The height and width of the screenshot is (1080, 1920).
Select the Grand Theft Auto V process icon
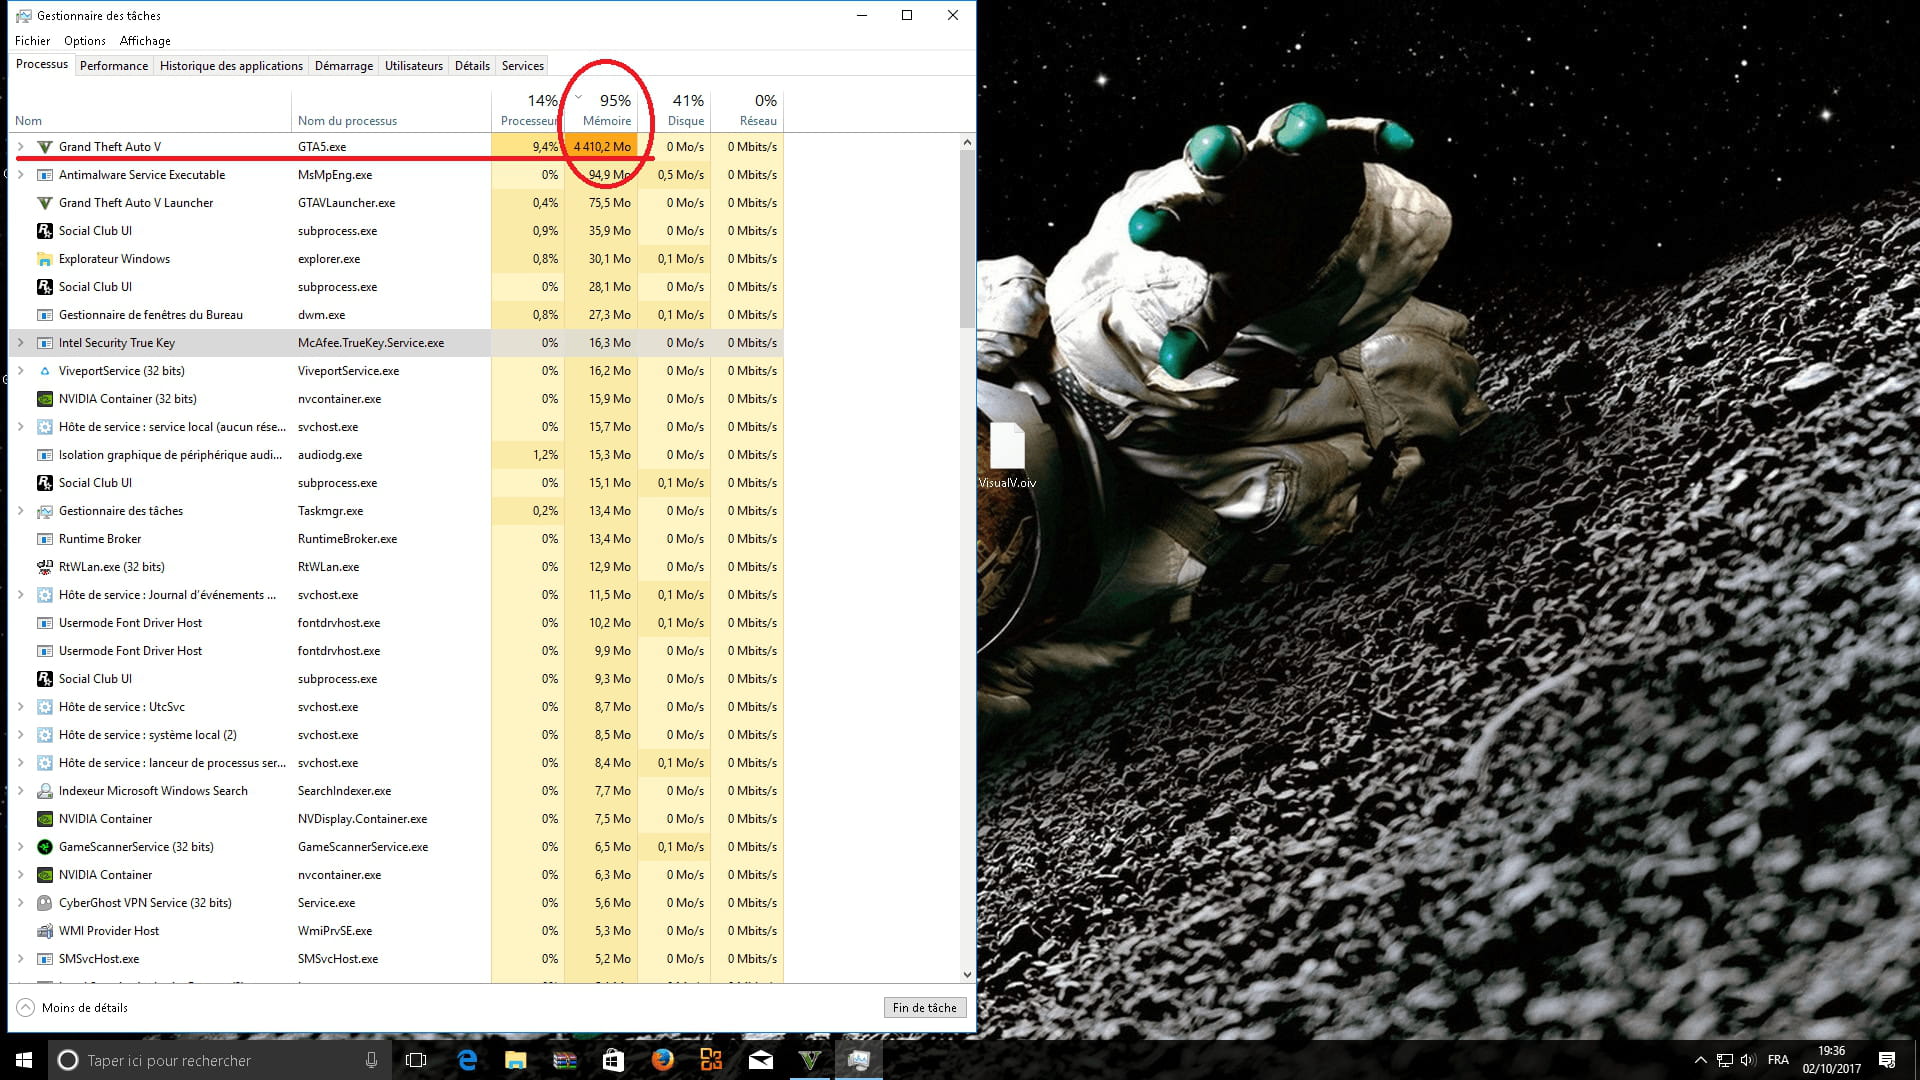coord(45,147)
